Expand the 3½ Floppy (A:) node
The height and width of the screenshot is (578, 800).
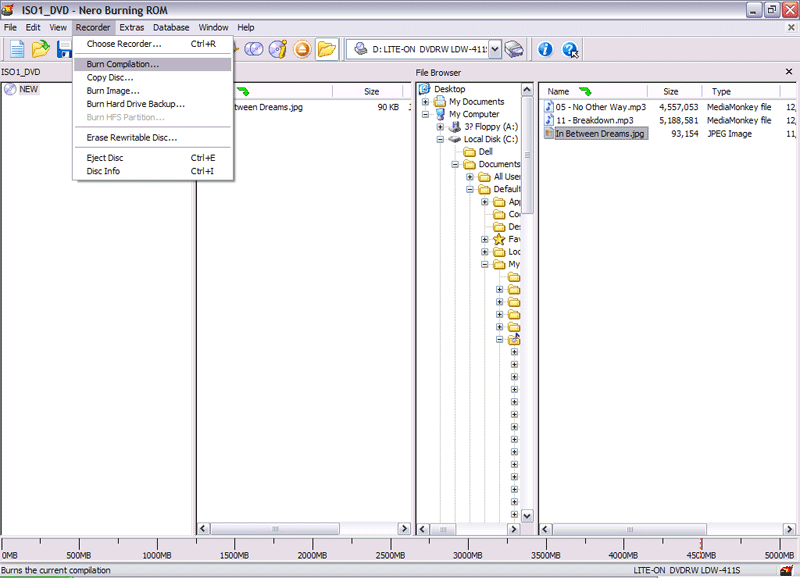coord(440,127)
